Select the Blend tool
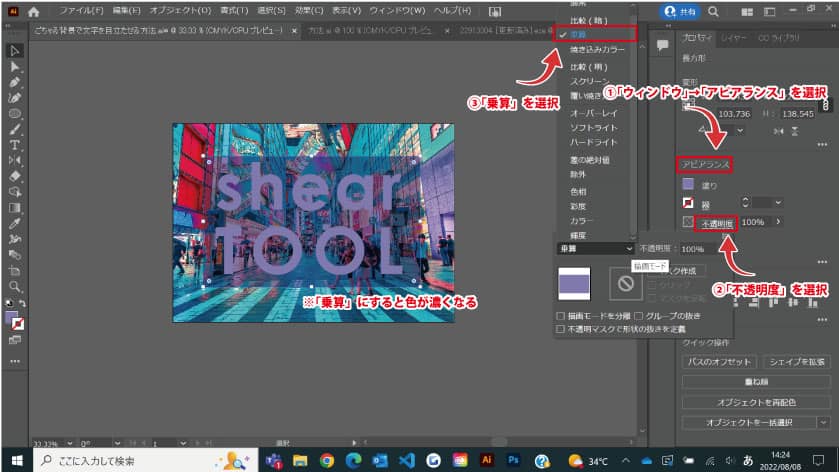The image size is (839, 472). pyautogui.click(x=14, y=255)
